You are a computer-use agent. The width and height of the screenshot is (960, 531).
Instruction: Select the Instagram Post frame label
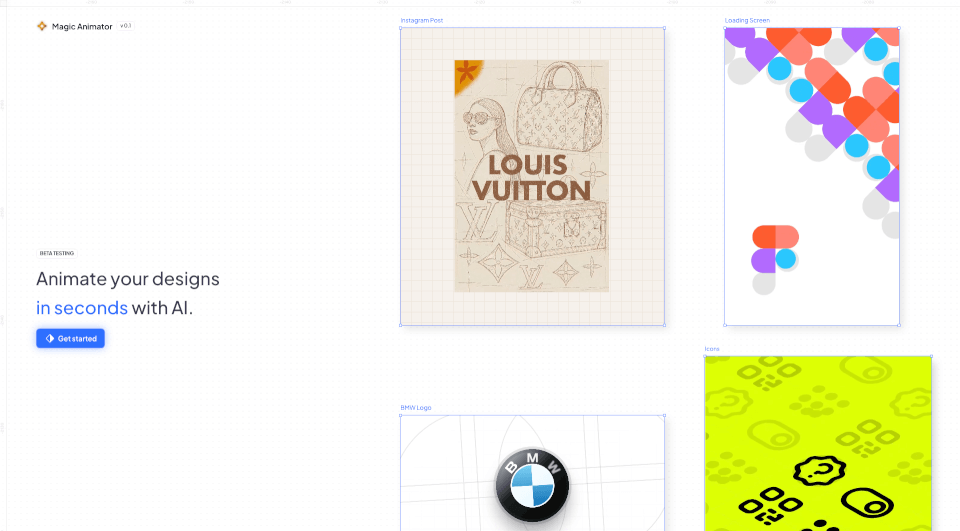[421, 20]
